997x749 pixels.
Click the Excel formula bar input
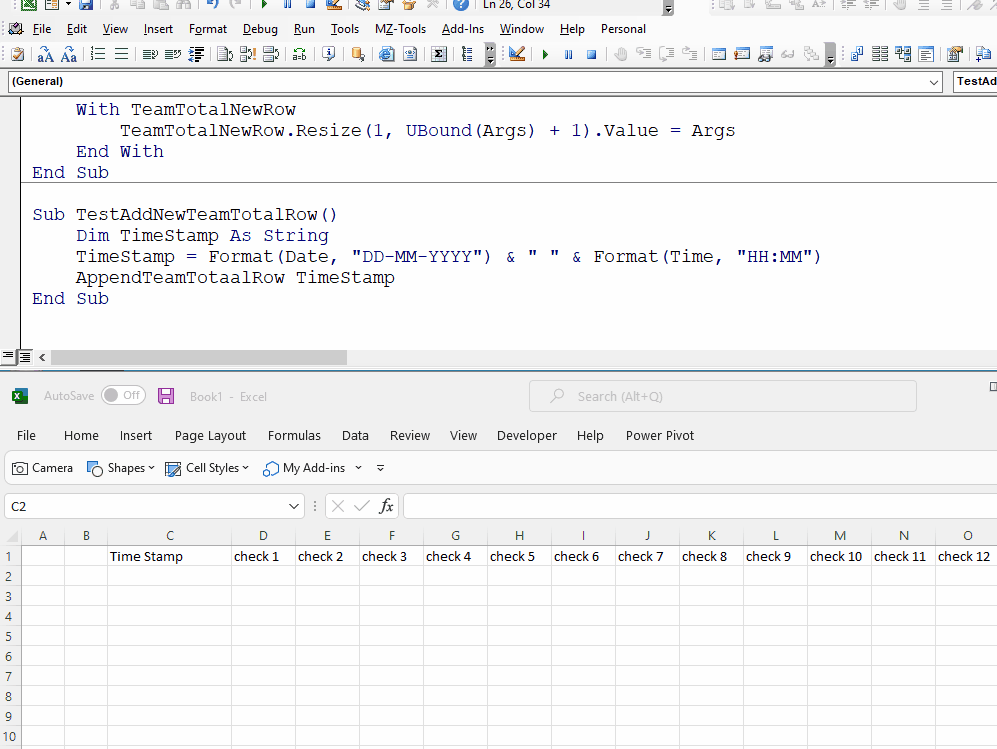coord(700,506)
